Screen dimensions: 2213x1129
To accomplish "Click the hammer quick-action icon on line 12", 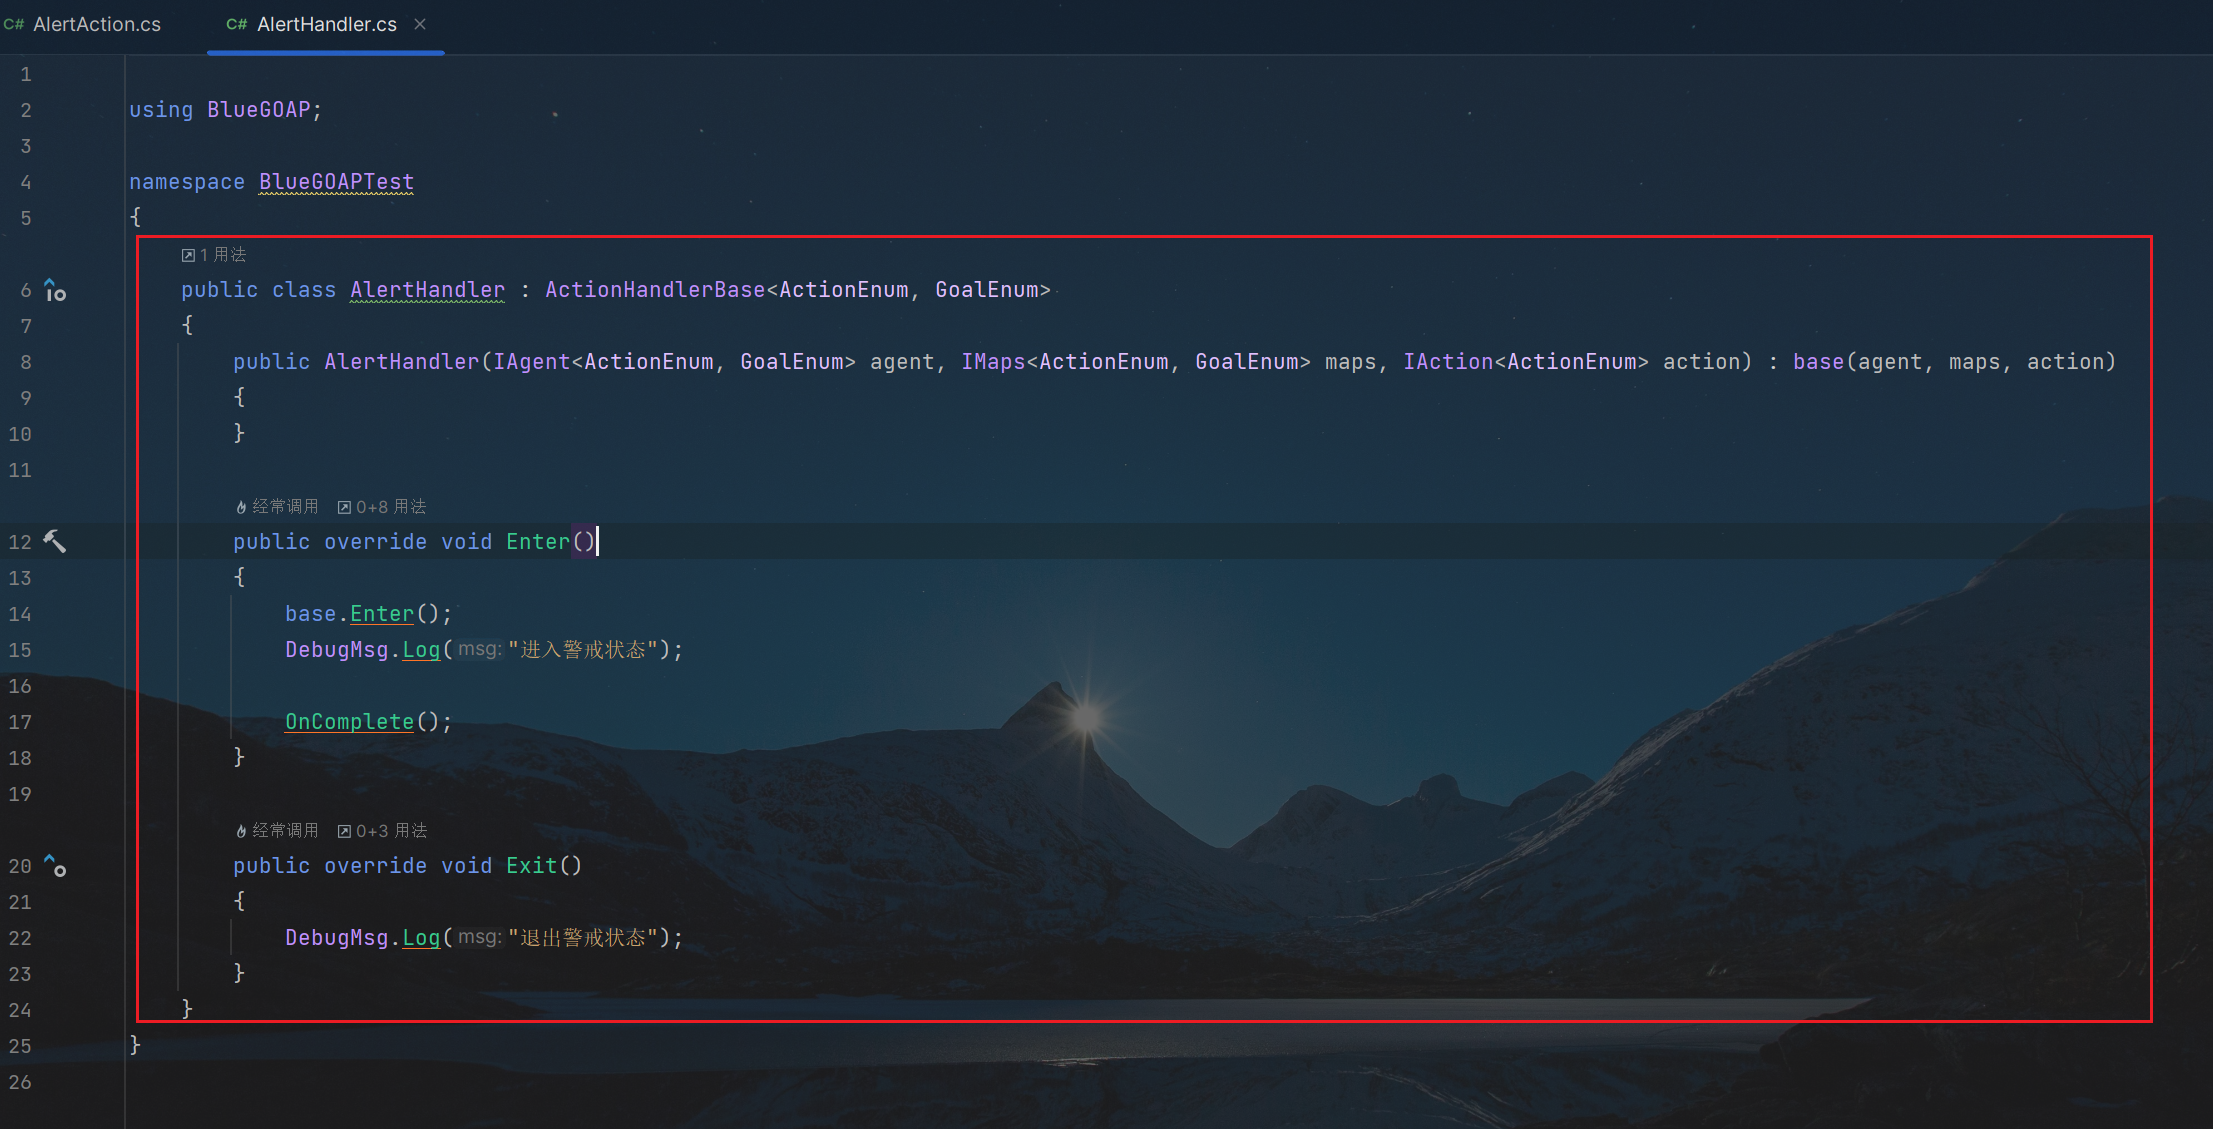I will 55,541.
